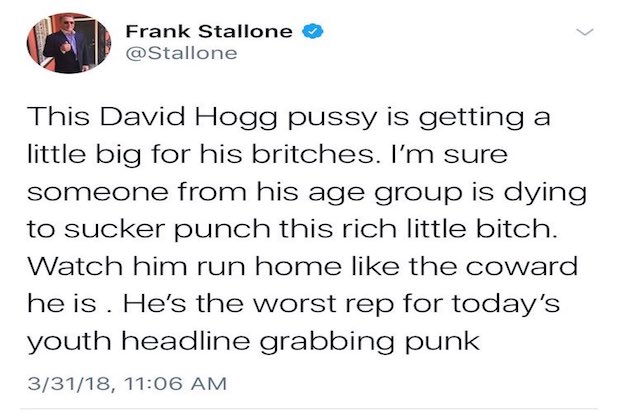Screen dimensions: 618x412
Task: Click the word britches in tweet text
Action: point(313,153)
